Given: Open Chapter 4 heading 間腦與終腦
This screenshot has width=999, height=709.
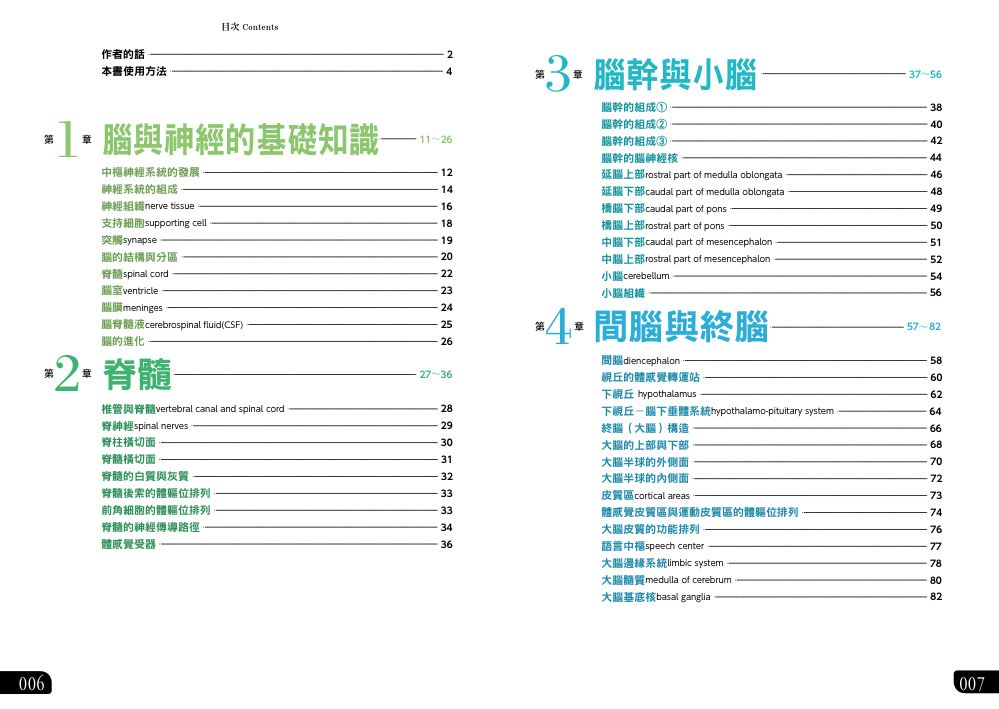Looking at the screenshot, I should click(680, 327).
